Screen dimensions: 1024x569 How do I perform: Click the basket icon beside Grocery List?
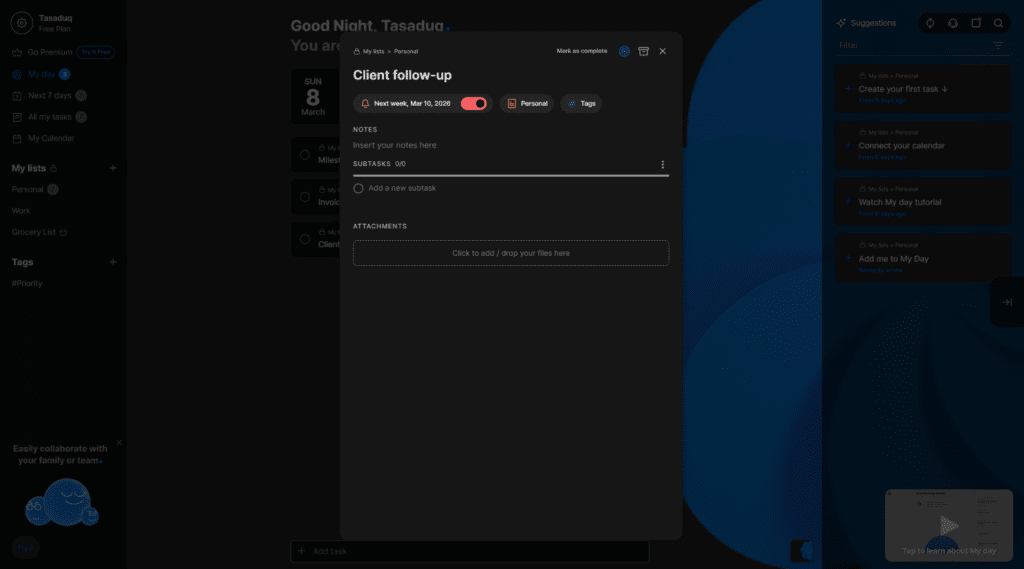(x=63, y=233)
